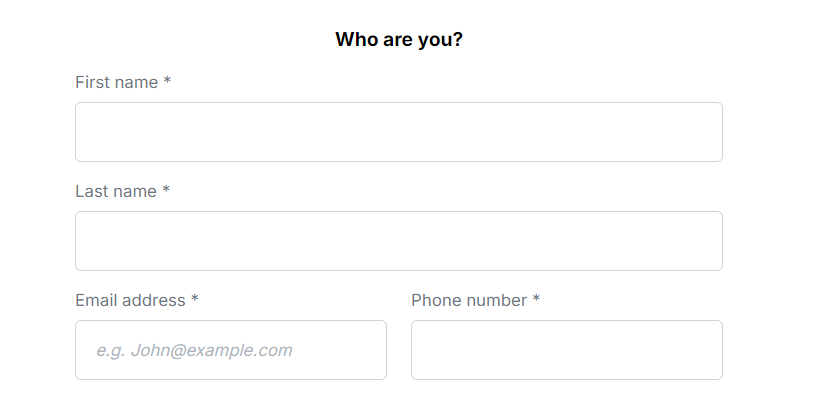Viewport: 814px width, 419px height.
Task: Click into the First name input field
Action: (398, 132)
